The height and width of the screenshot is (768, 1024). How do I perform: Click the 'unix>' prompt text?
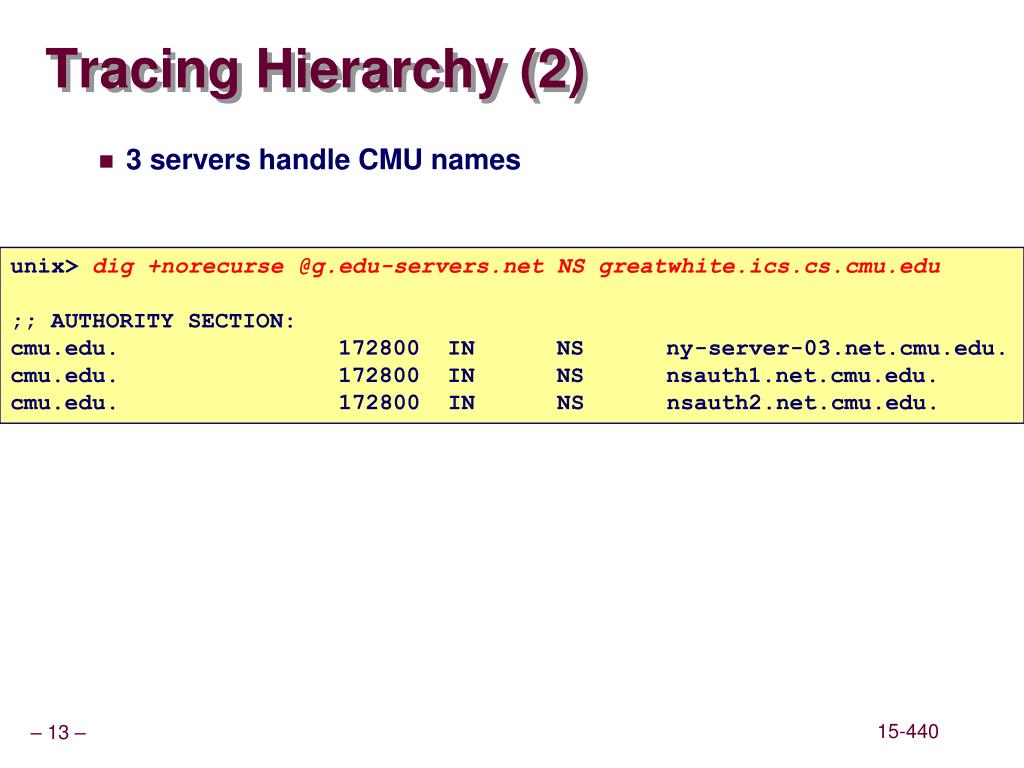pyautogui.click(x=44, y=266)
